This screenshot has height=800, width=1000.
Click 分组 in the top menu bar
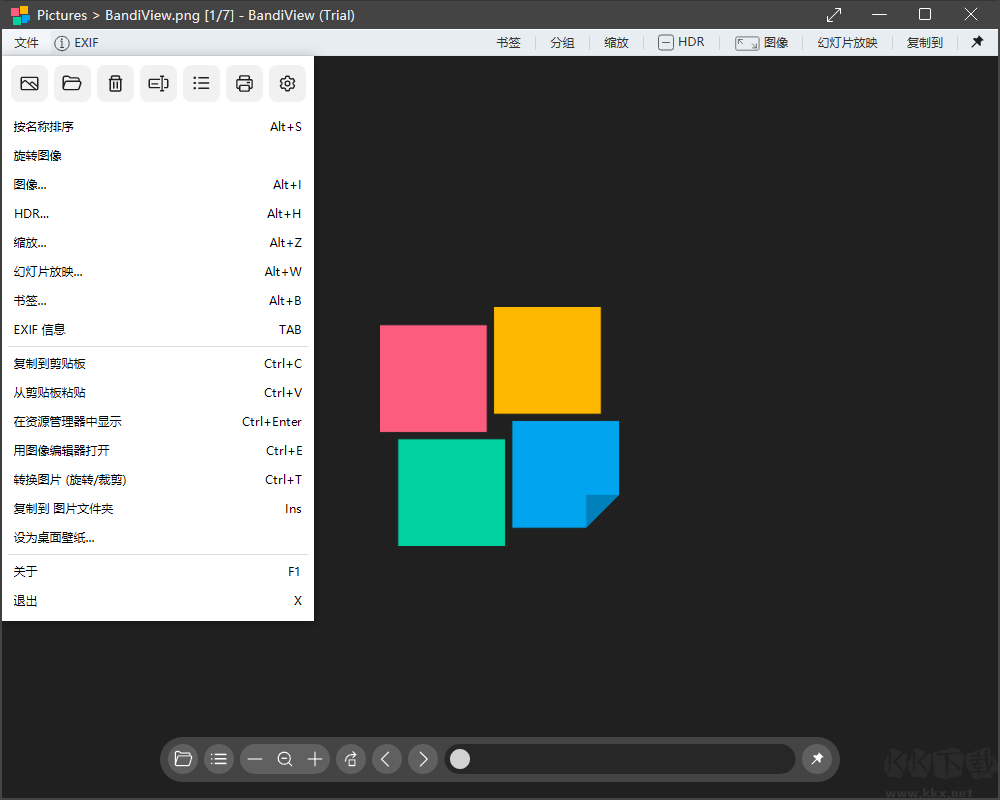point(562,43)
